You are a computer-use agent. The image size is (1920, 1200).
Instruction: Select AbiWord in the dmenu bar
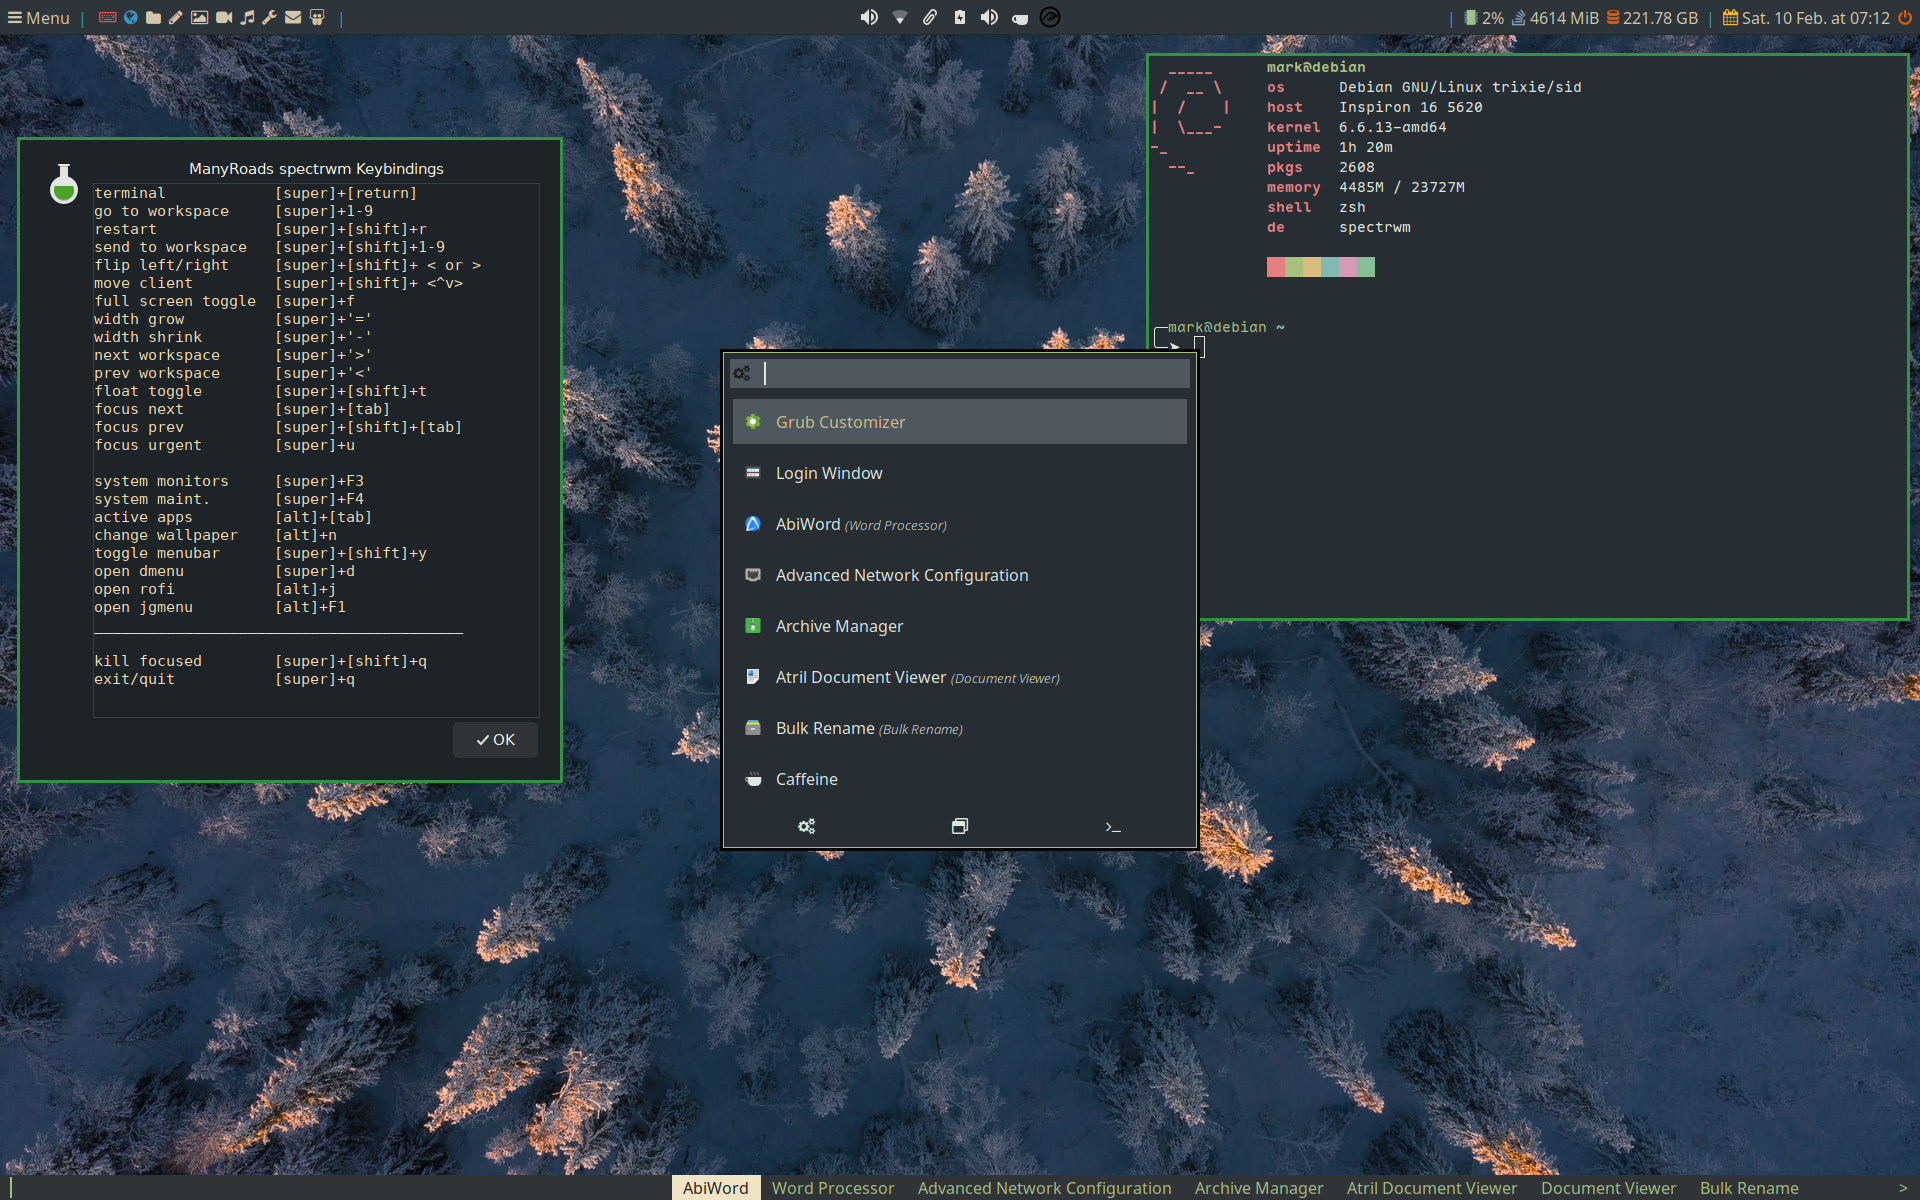pos(715,1188)
